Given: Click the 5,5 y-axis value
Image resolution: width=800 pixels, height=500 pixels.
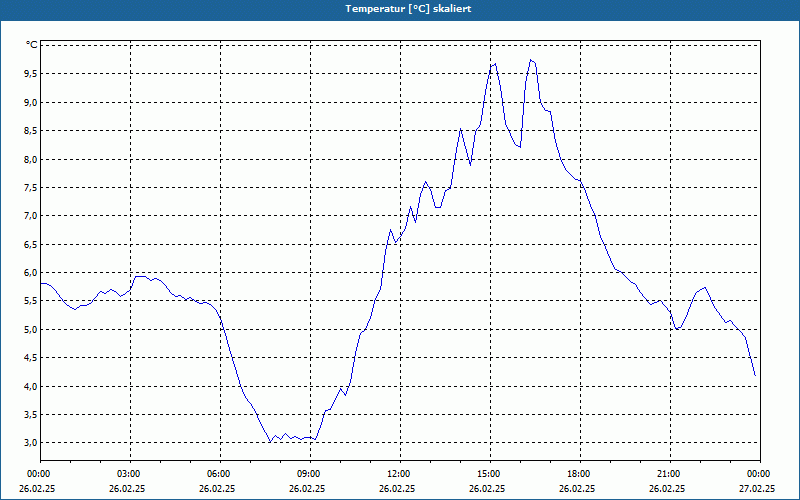Looking at the screenshot, I should click(30, 301).
